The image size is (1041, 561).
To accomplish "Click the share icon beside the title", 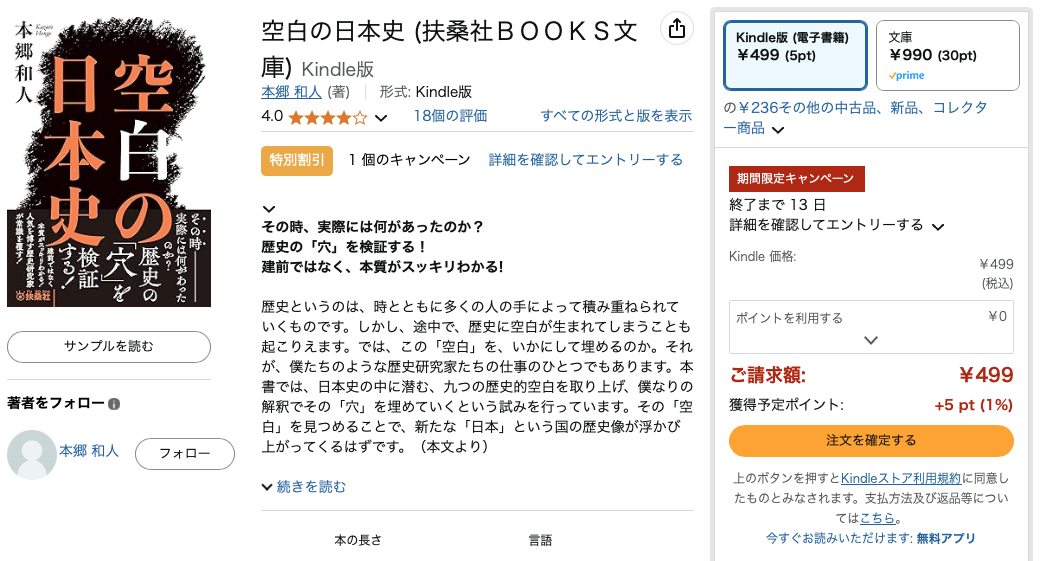I will pyautogui.click(x=677, y=29).
